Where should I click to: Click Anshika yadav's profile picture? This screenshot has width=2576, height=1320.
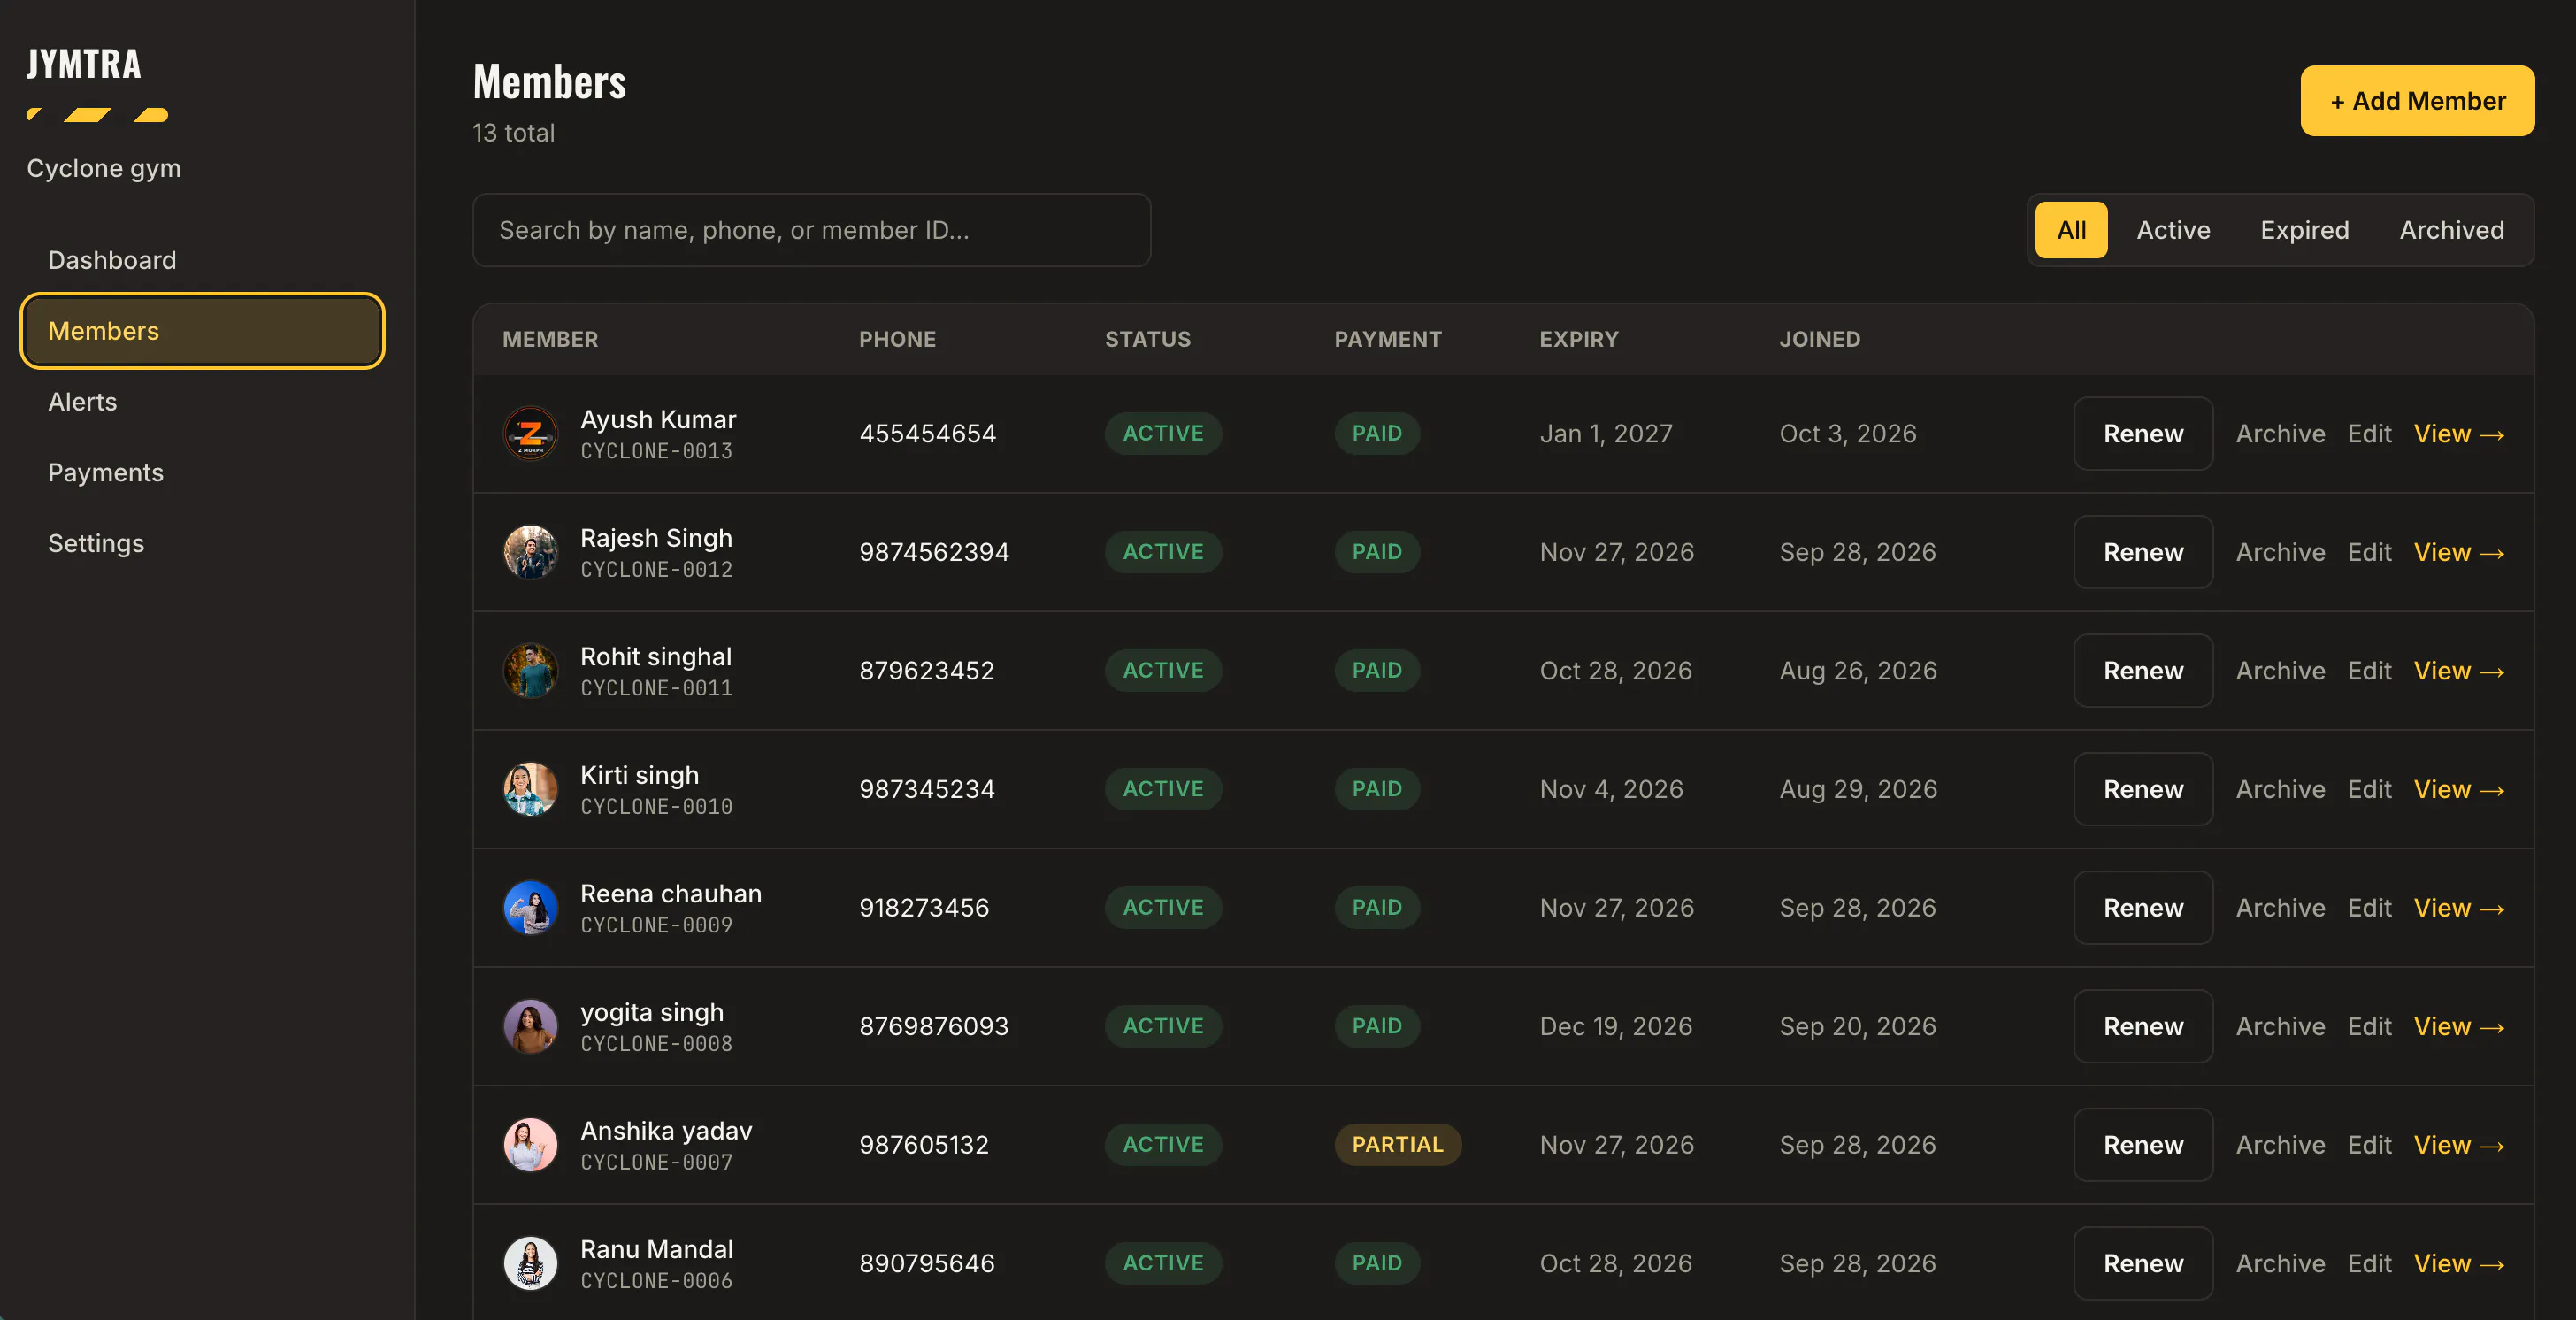530,1144
